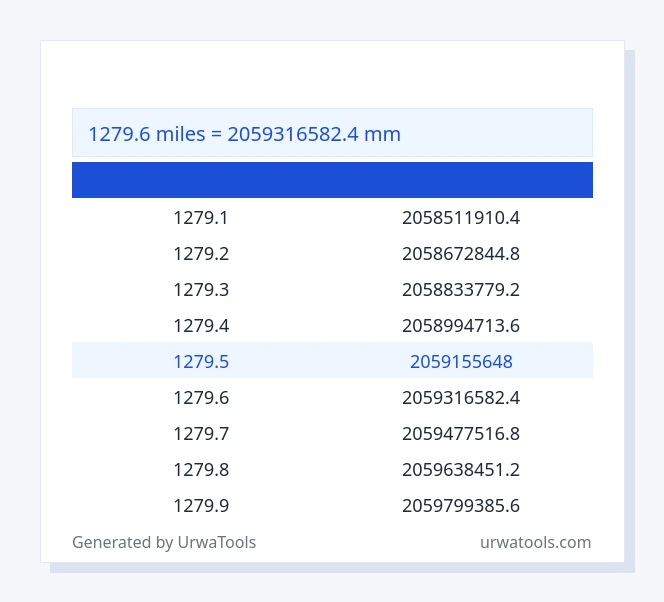The width and height of the screenshot is (664, 602).
Task: Click the Generated by UrwaTools text
Action: point(164,542)
